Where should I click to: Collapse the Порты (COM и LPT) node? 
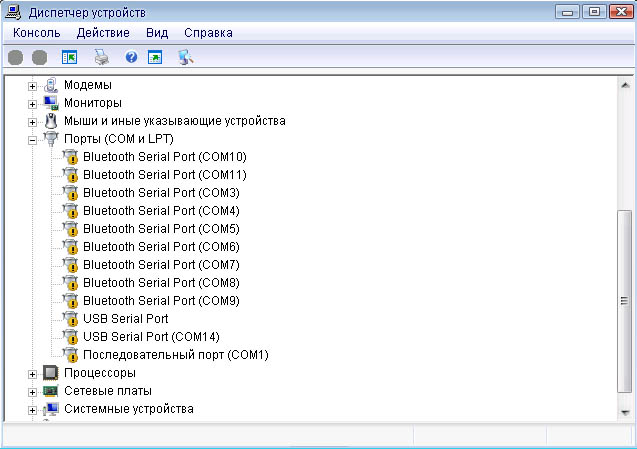tap(32, 139)
